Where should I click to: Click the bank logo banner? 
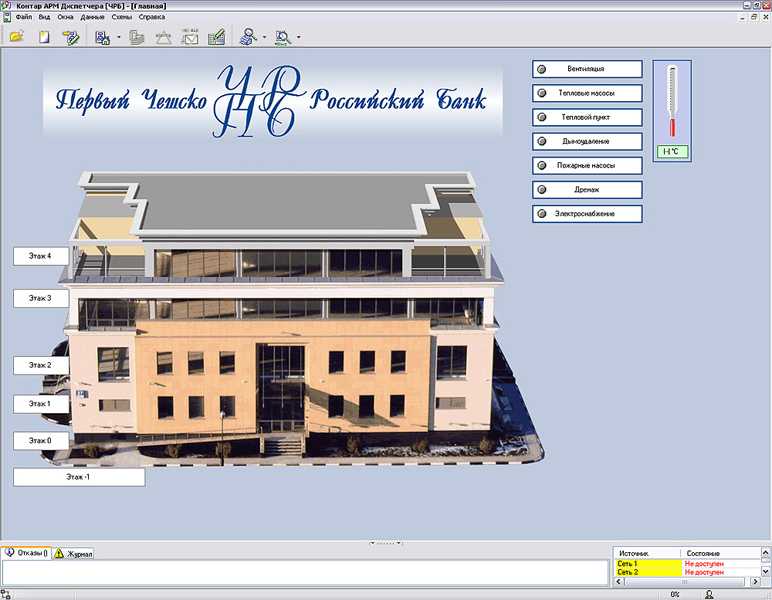coord(272,101)
